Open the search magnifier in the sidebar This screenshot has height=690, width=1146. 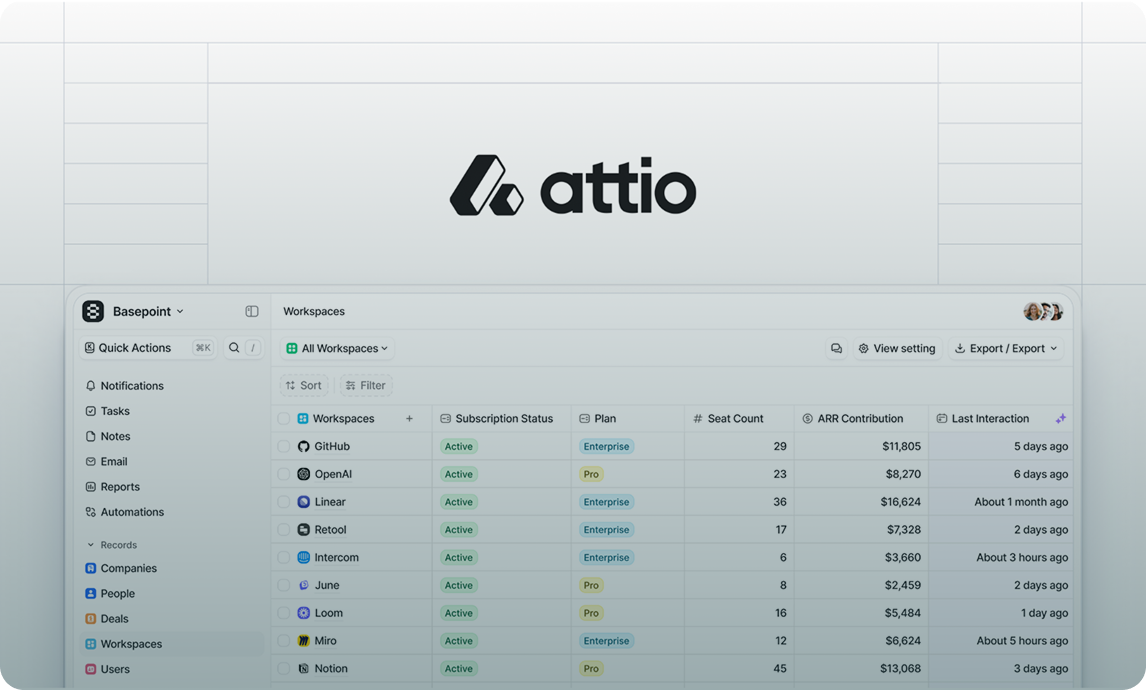click(233, 347)
